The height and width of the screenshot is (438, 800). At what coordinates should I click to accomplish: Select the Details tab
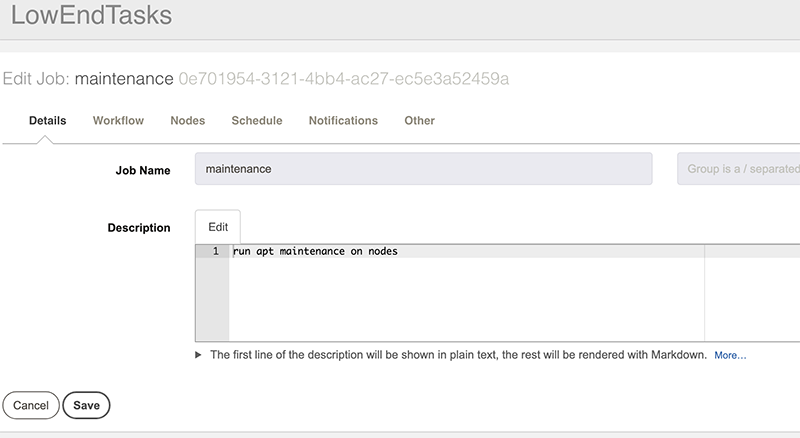point(47,121)
